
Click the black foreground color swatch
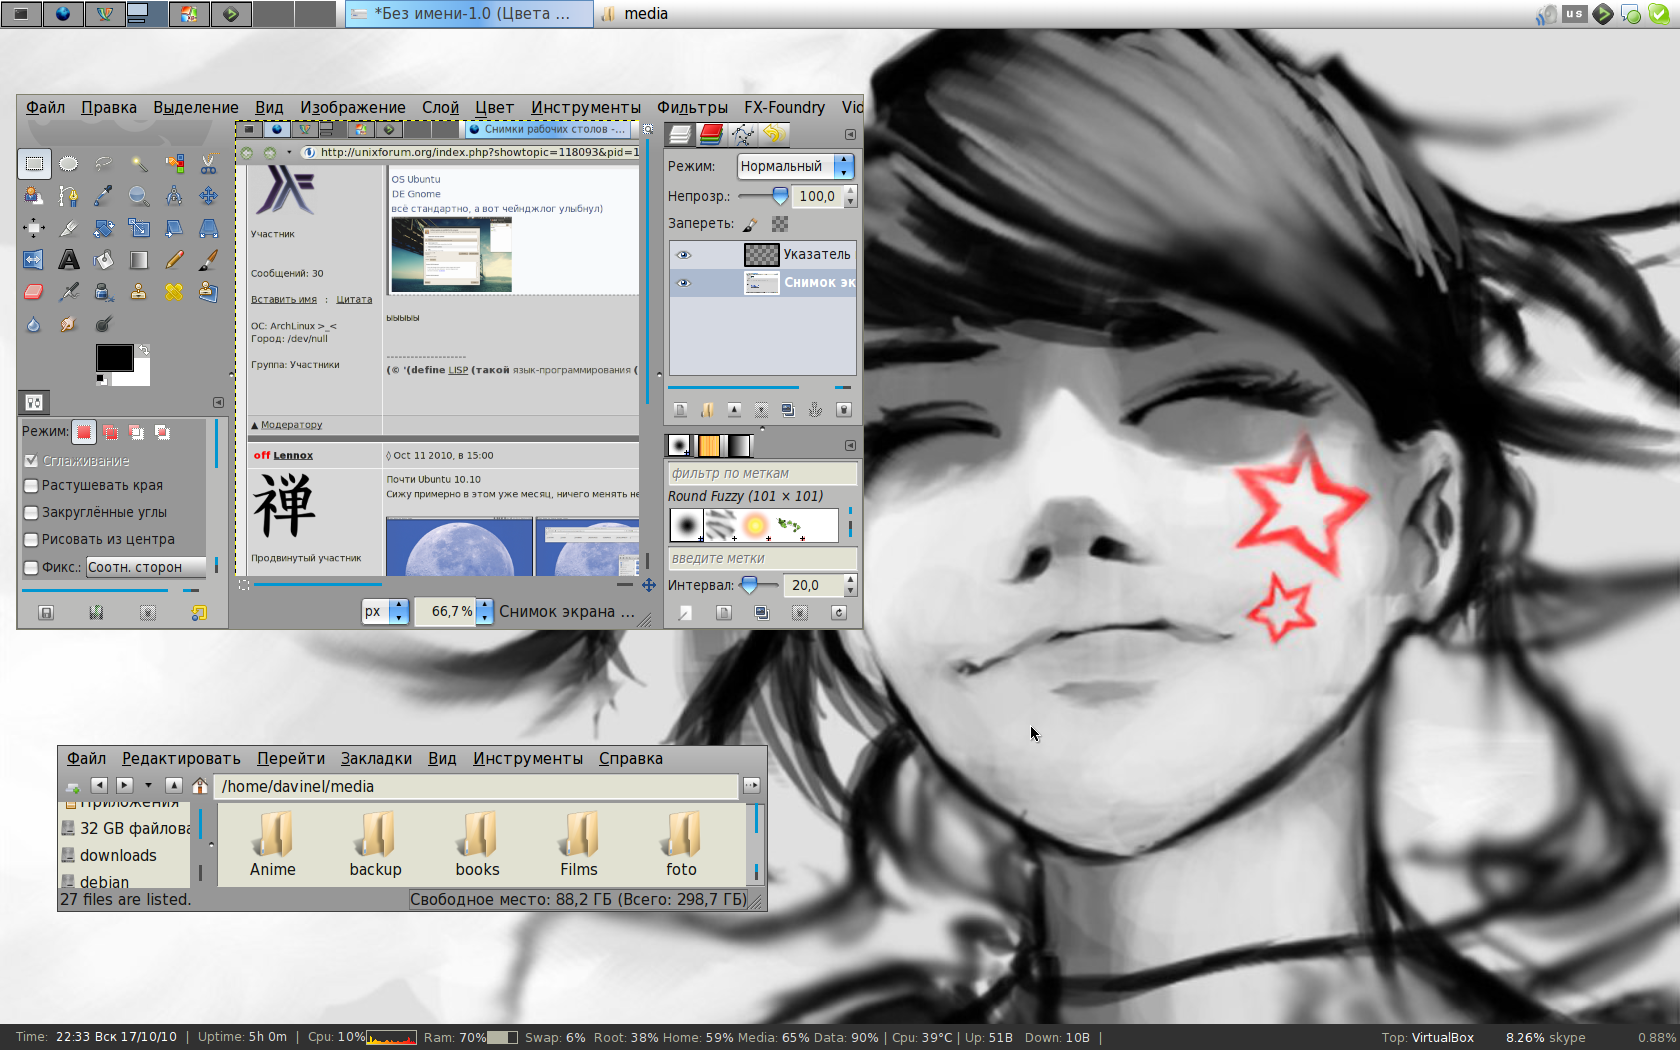point(114,357)
